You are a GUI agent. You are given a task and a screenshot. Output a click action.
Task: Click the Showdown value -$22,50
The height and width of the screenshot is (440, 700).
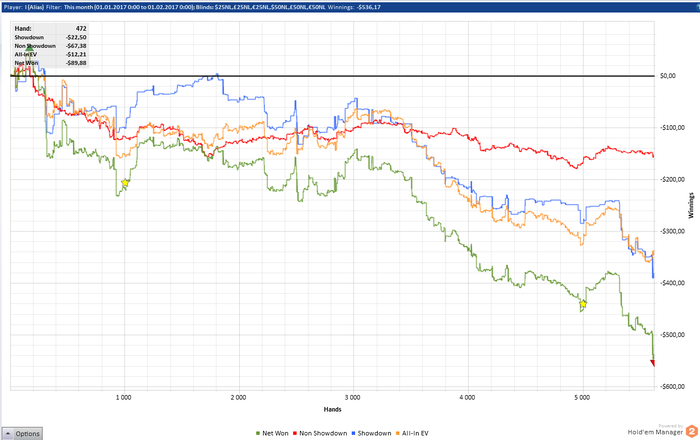tap(76, 37)
